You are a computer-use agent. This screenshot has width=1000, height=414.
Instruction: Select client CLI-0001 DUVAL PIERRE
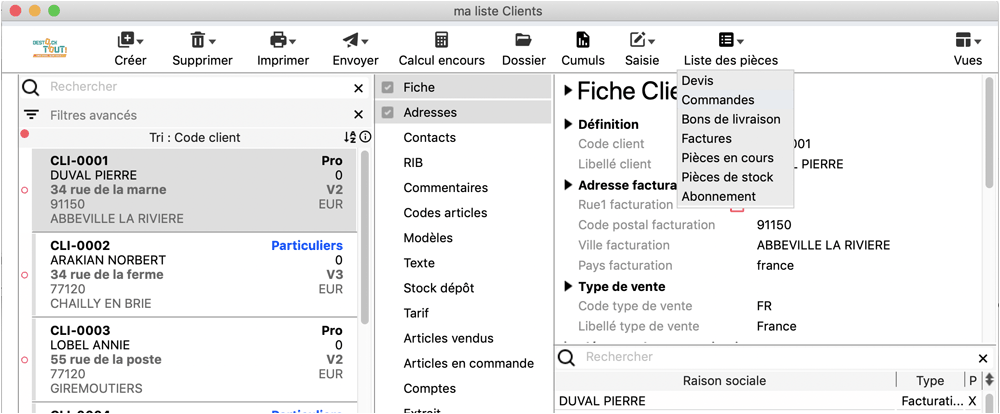195,190
